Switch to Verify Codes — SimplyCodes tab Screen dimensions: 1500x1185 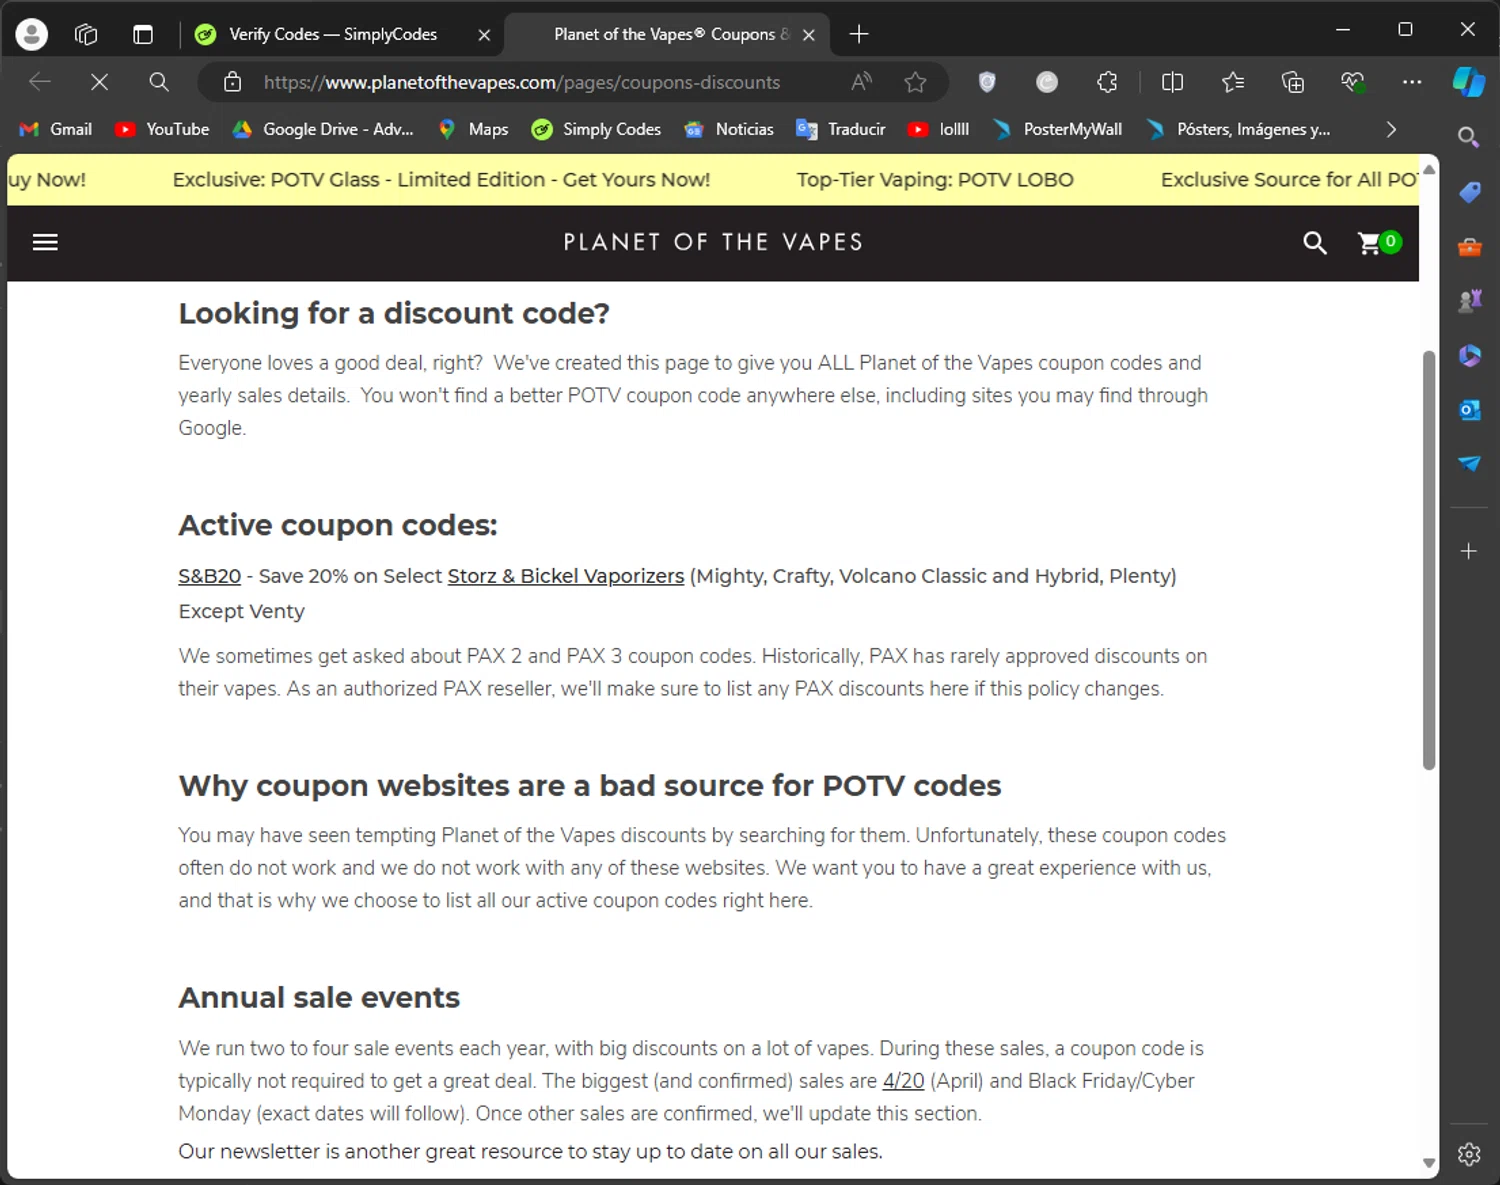(333, 34)
